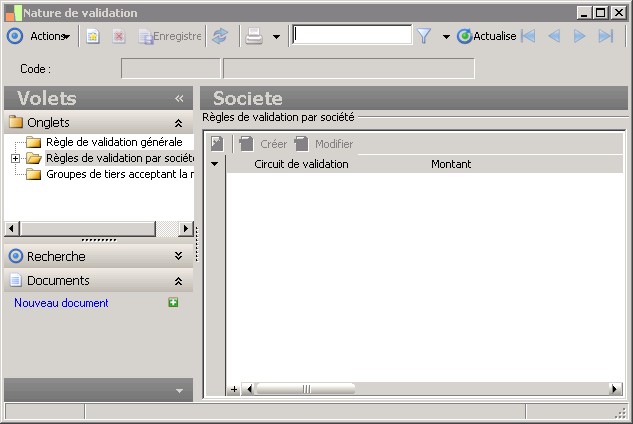Click the tree horizontal scrollbar thumb
Image resolution: width=633 pixels, height=424 pixels.
coord(88,229)
